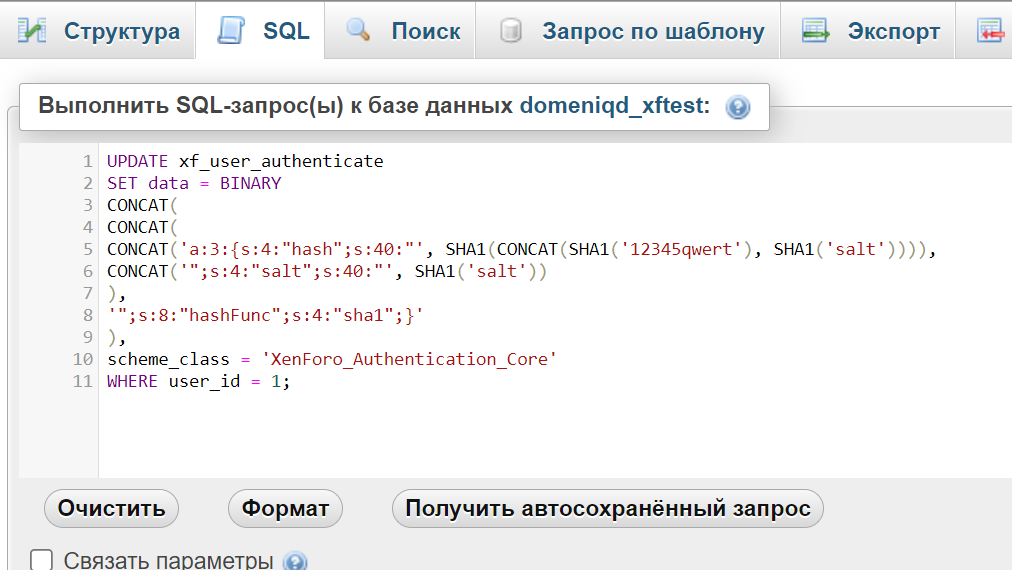Click the '12345qwert' string in query

(x=682, y=249)
